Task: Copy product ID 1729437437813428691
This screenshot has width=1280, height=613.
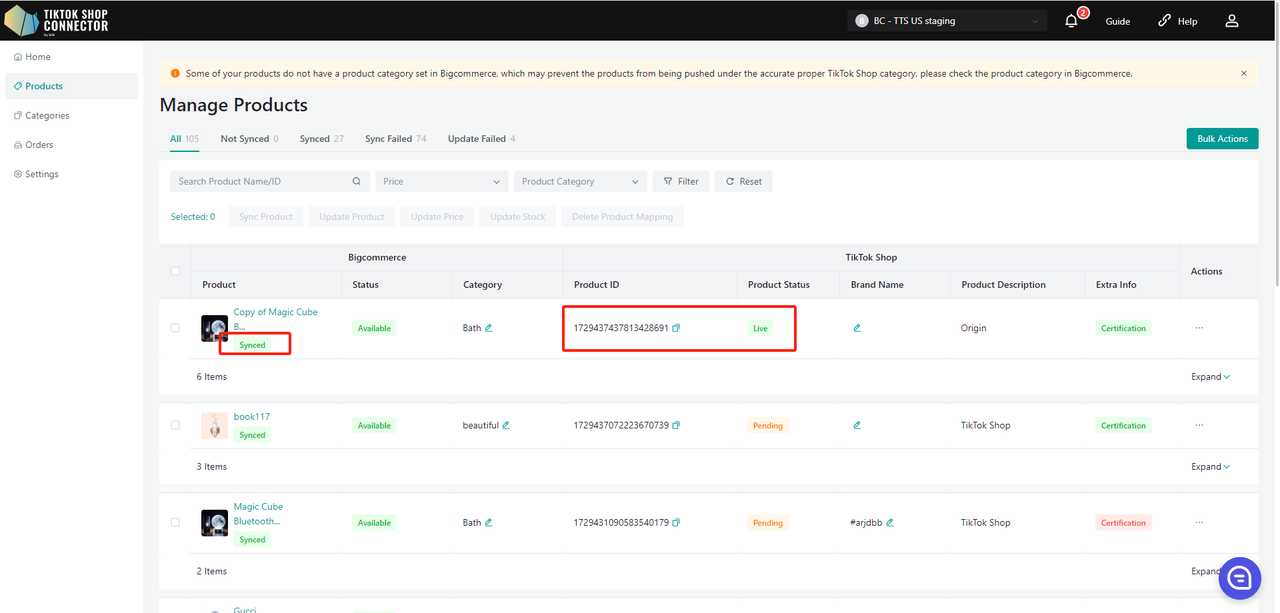Action: (x=676, y=328)
